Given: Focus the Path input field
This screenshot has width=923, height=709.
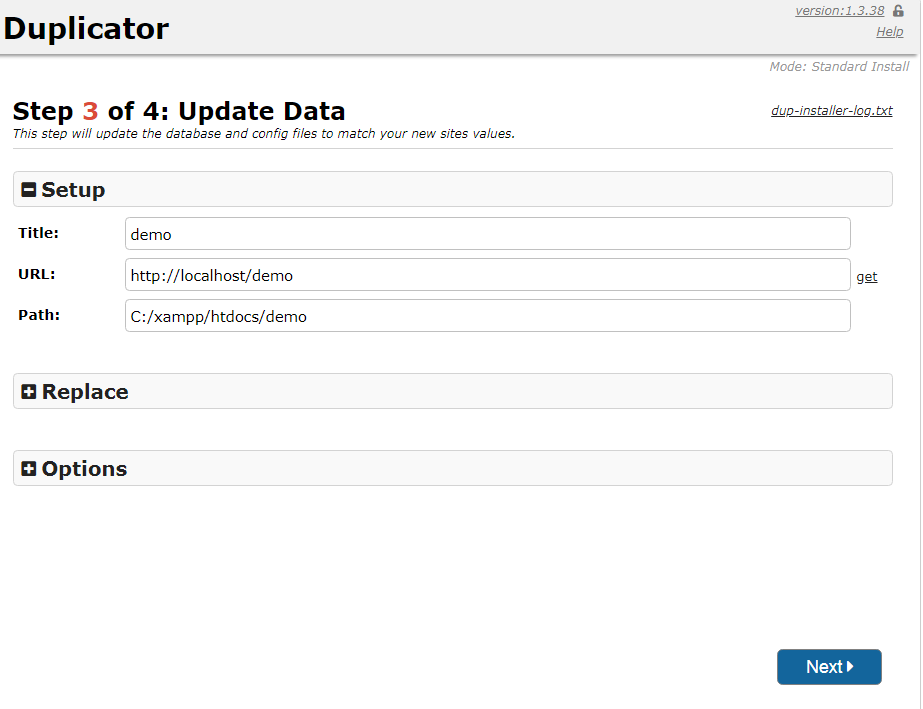Looking at the screenshot, I should 488,316.
